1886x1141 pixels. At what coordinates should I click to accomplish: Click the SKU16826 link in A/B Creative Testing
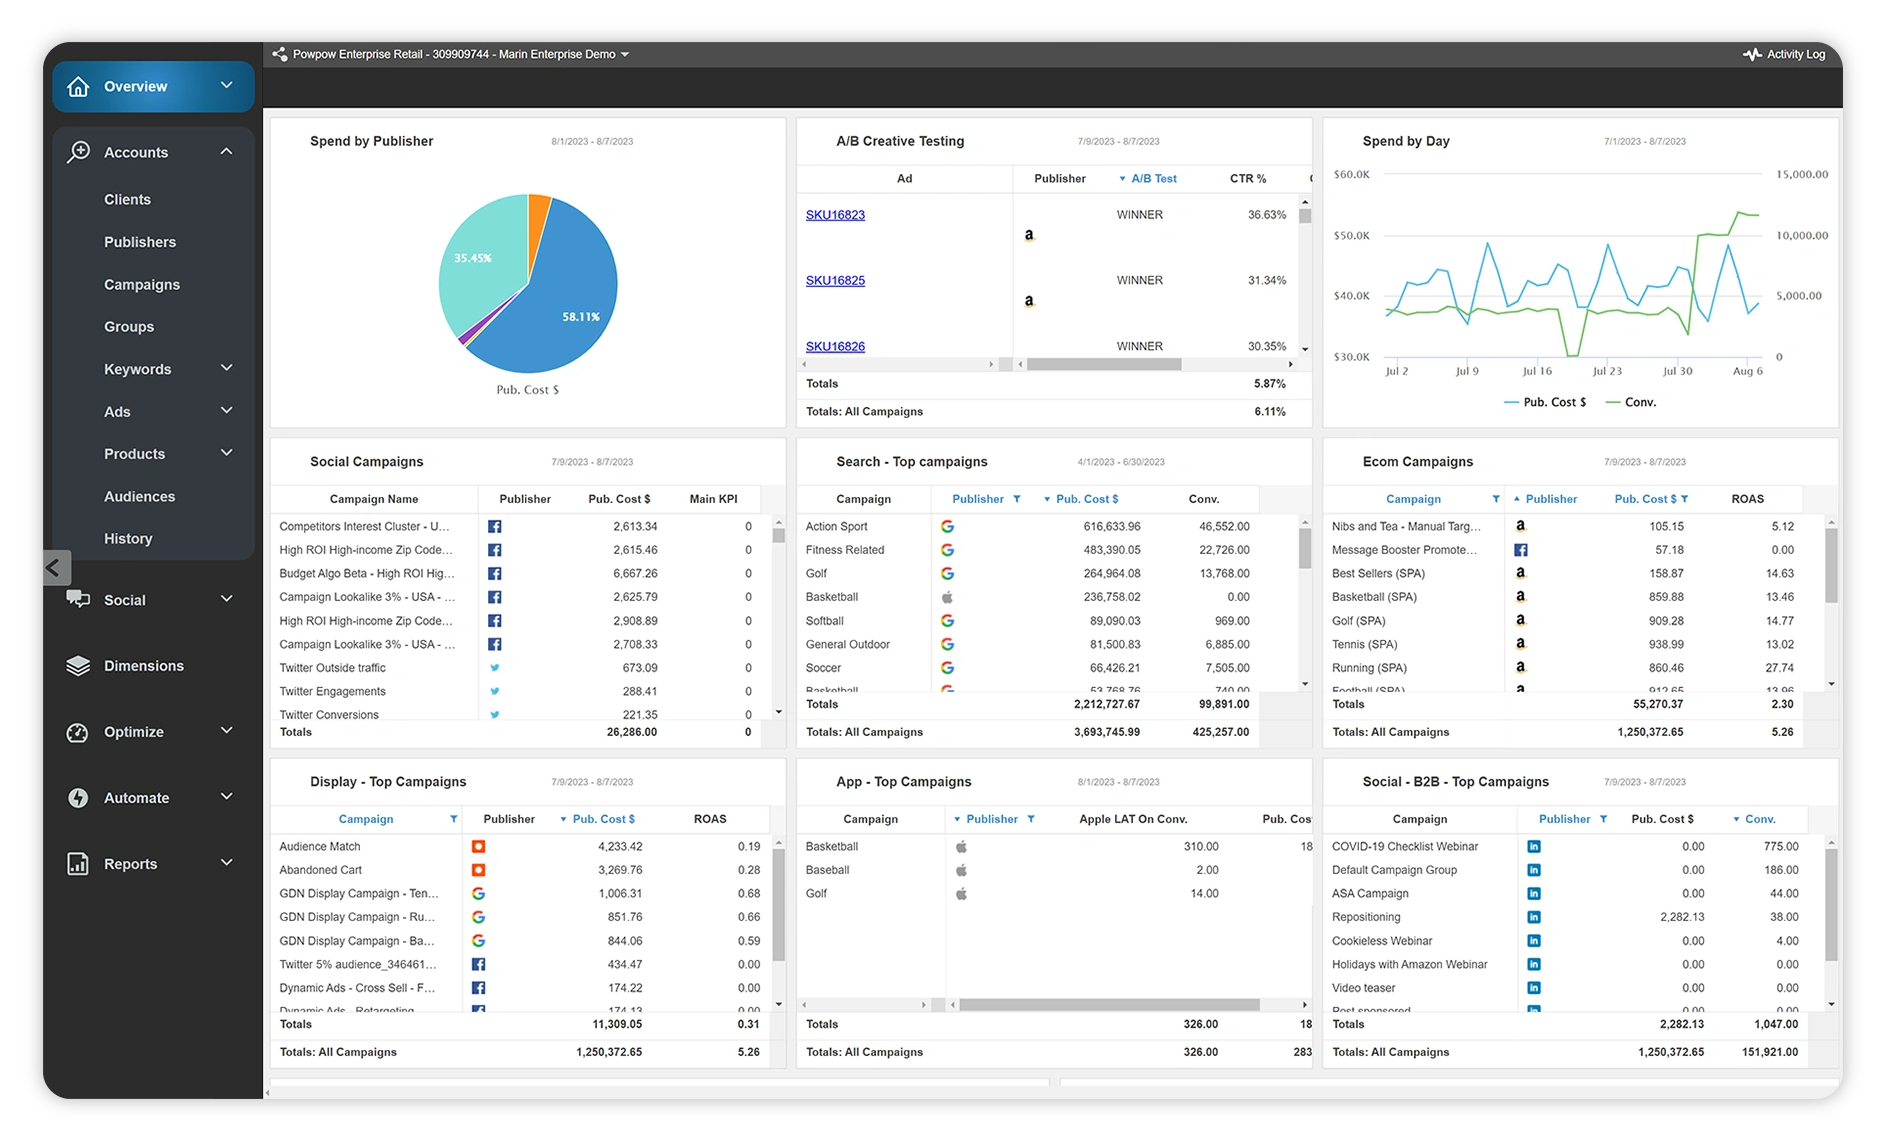click(x=835, y=346)
